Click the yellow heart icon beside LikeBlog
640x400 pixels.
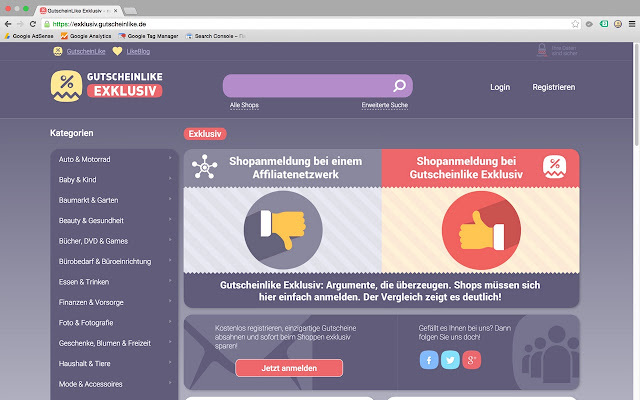pyautogui.click(x=117, y=51)
